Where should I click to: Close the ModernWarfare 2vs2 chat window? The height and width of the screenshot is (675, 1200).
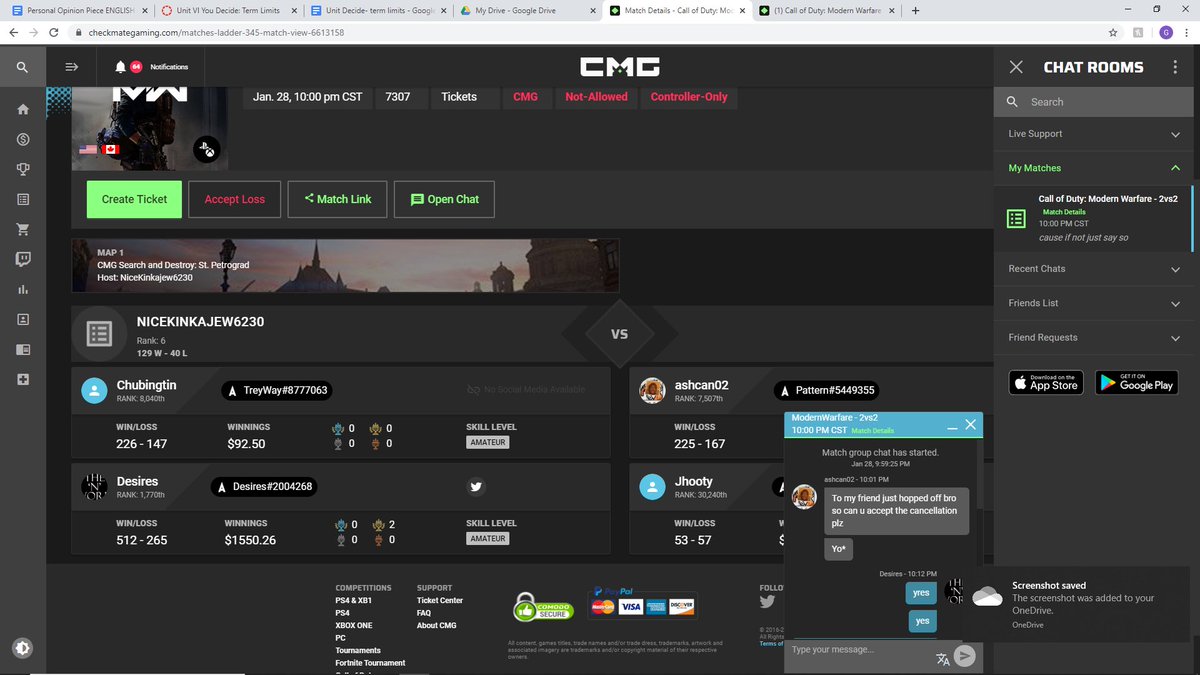pos(970,424)
